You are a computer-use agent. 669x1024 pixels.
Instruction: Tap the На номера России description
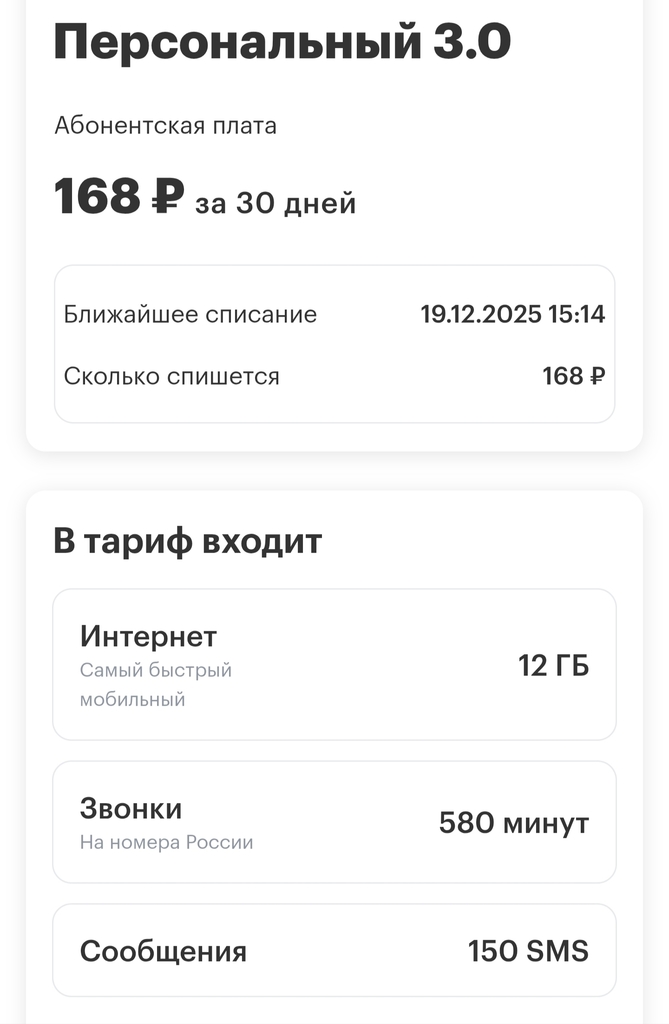click(166, 842)
